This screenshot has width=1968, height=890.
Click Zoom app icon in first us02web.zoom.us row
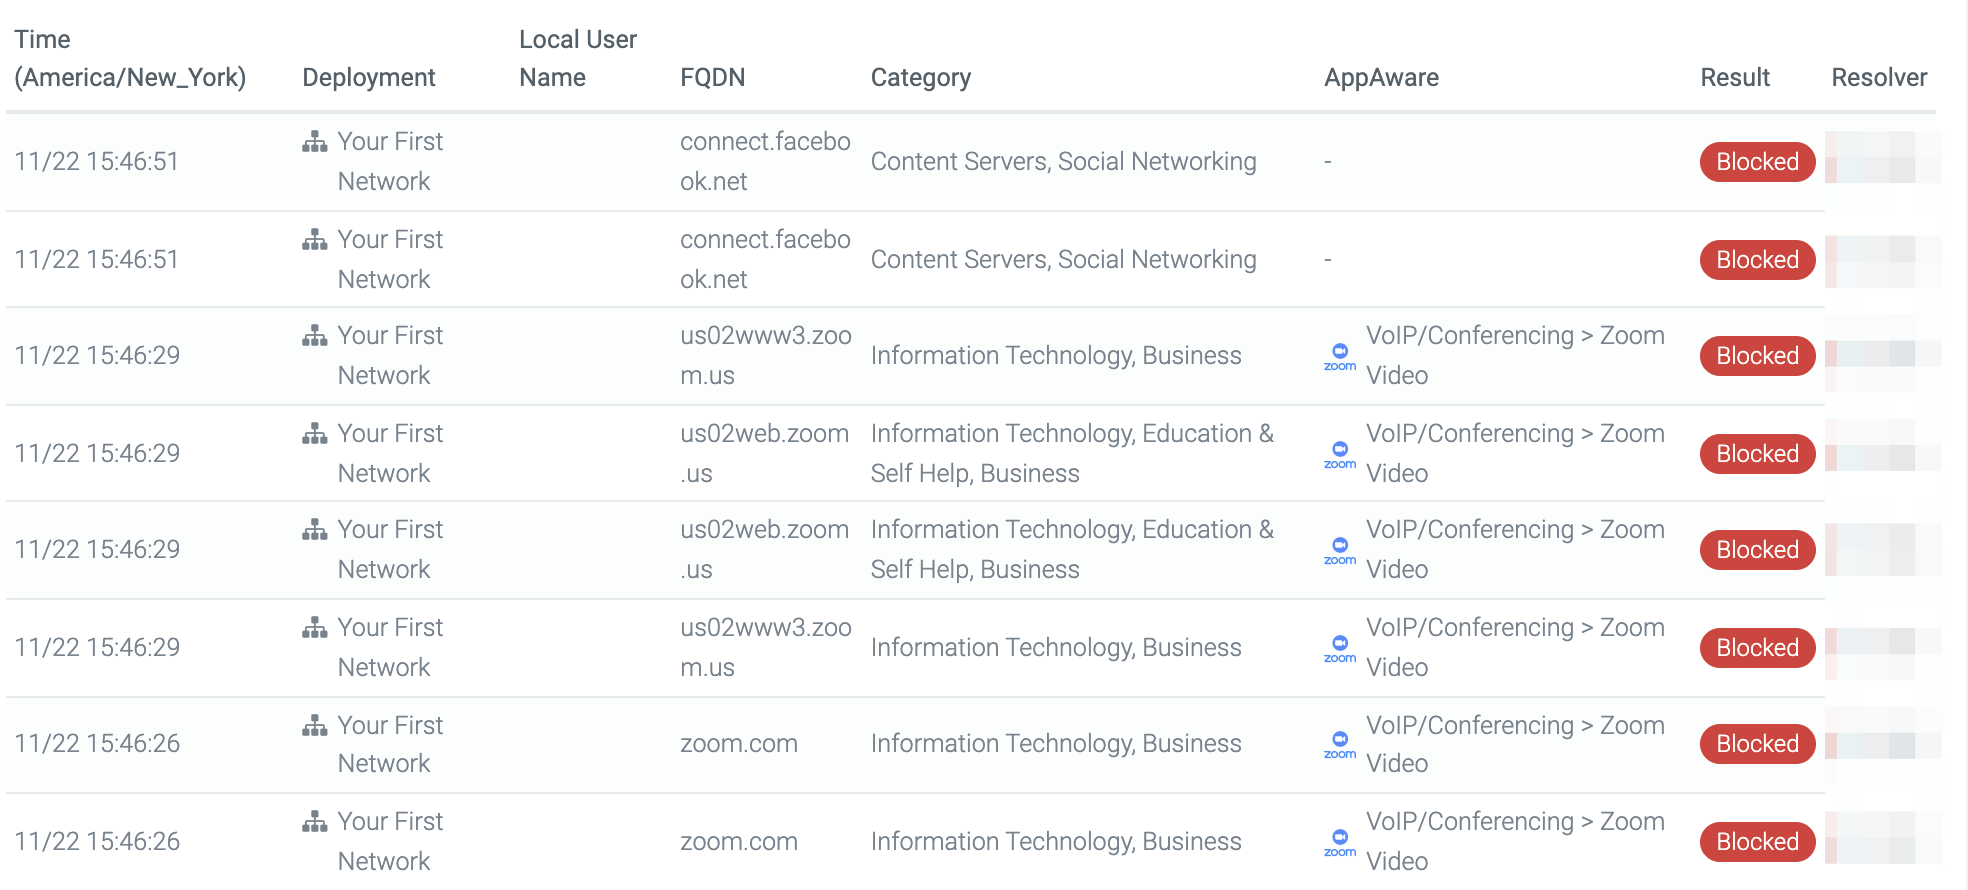pyautogui.click(x=1340, y=454)
